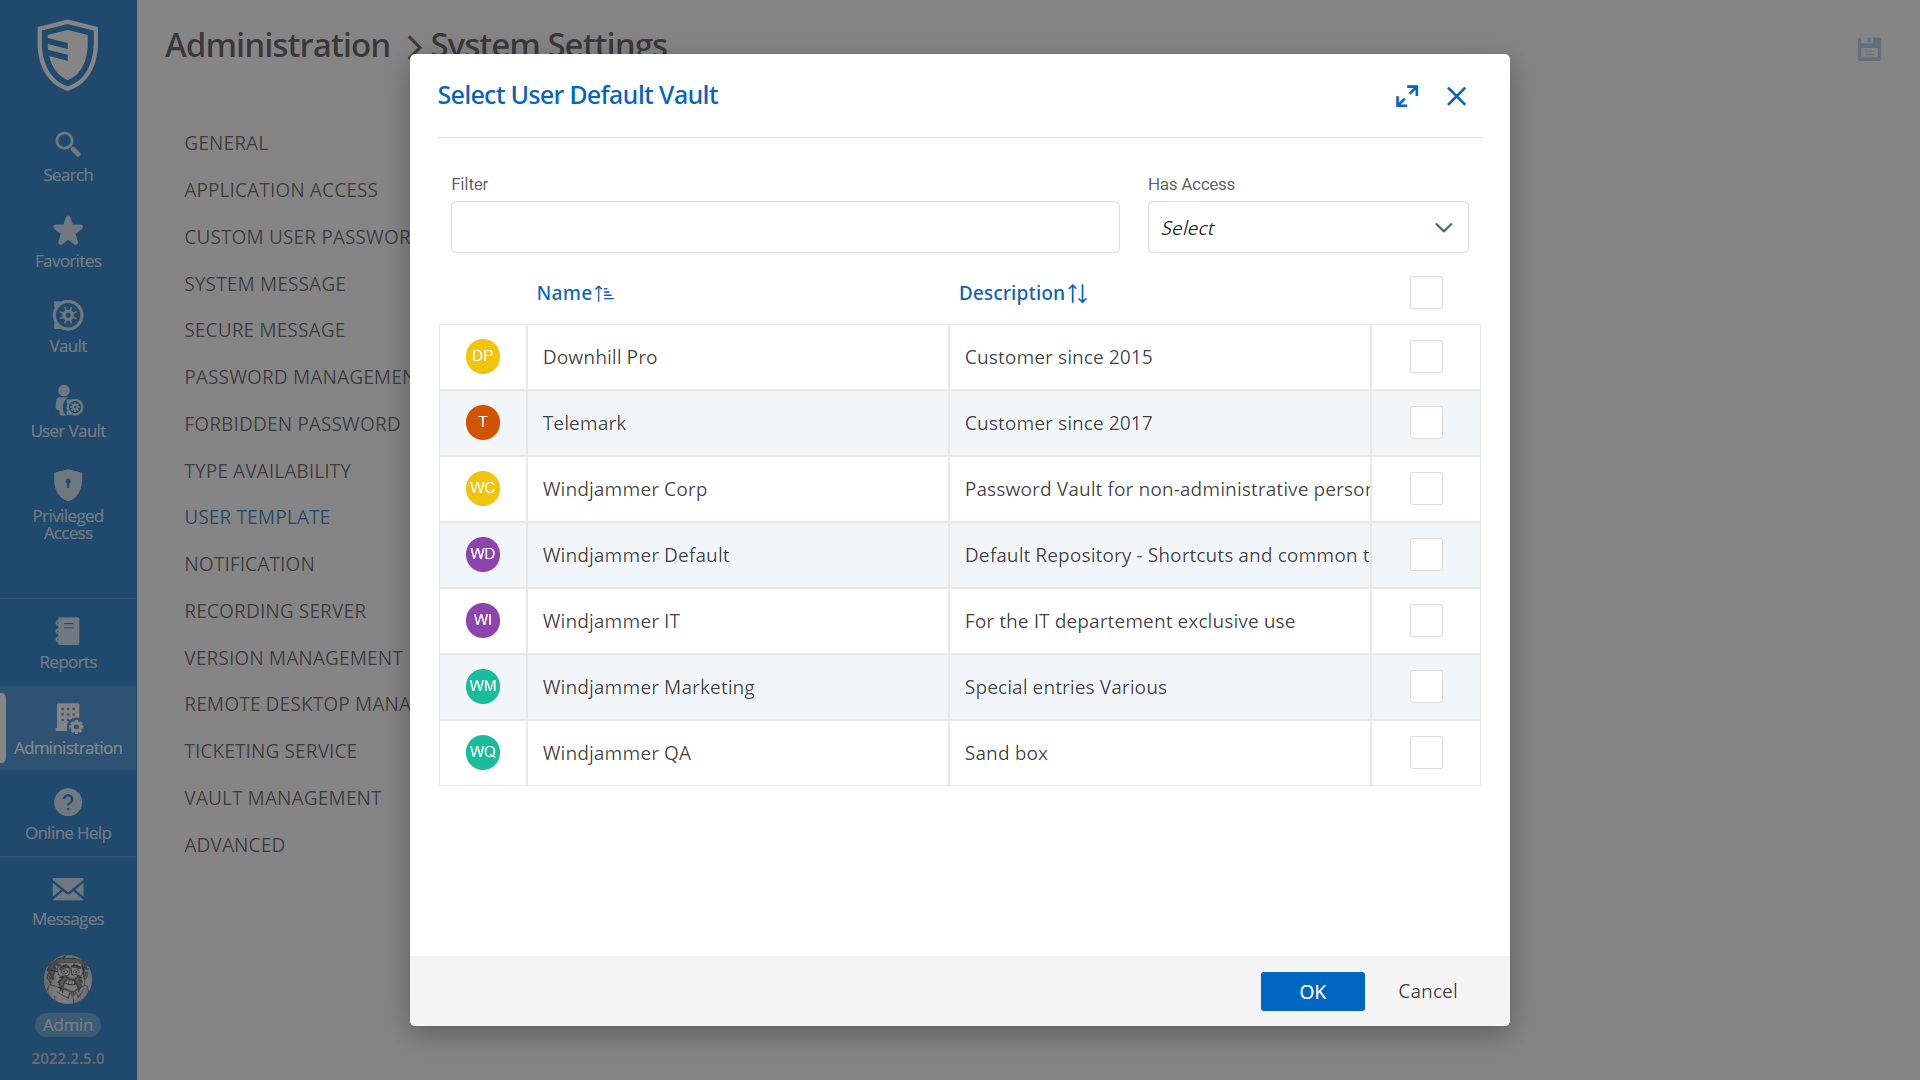
Task: Open the Search sidebar icon
Action: 68,157
